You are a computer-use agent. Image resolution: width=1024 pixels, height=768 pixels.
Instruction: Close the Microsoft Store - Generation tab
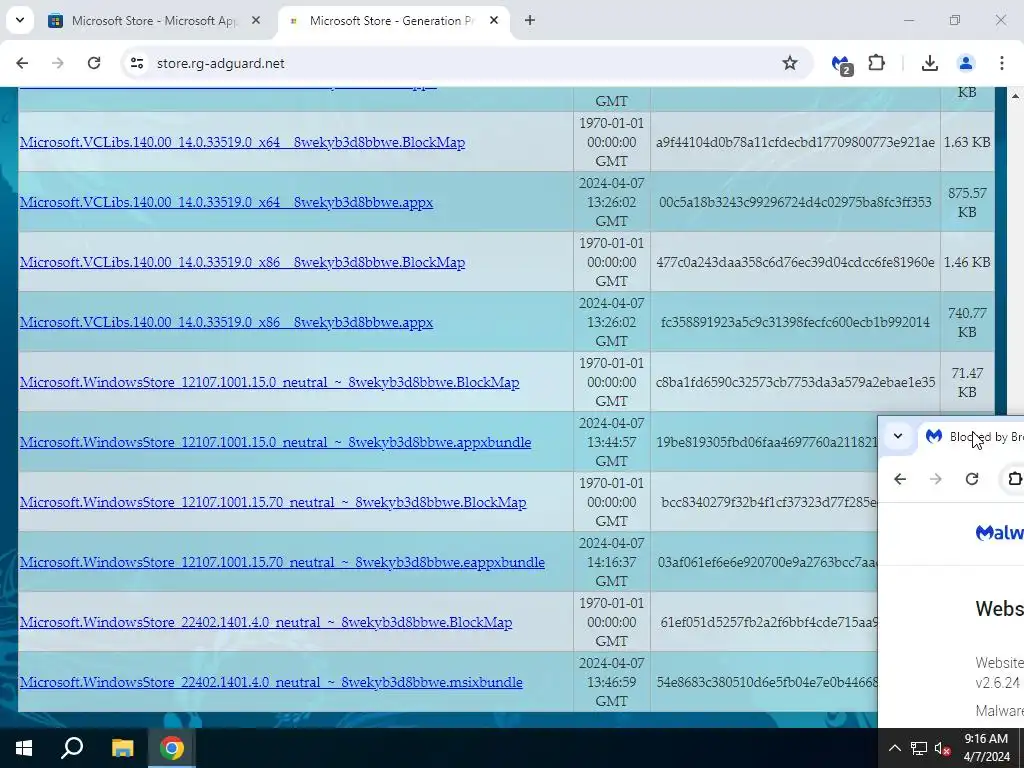point(494,21)
